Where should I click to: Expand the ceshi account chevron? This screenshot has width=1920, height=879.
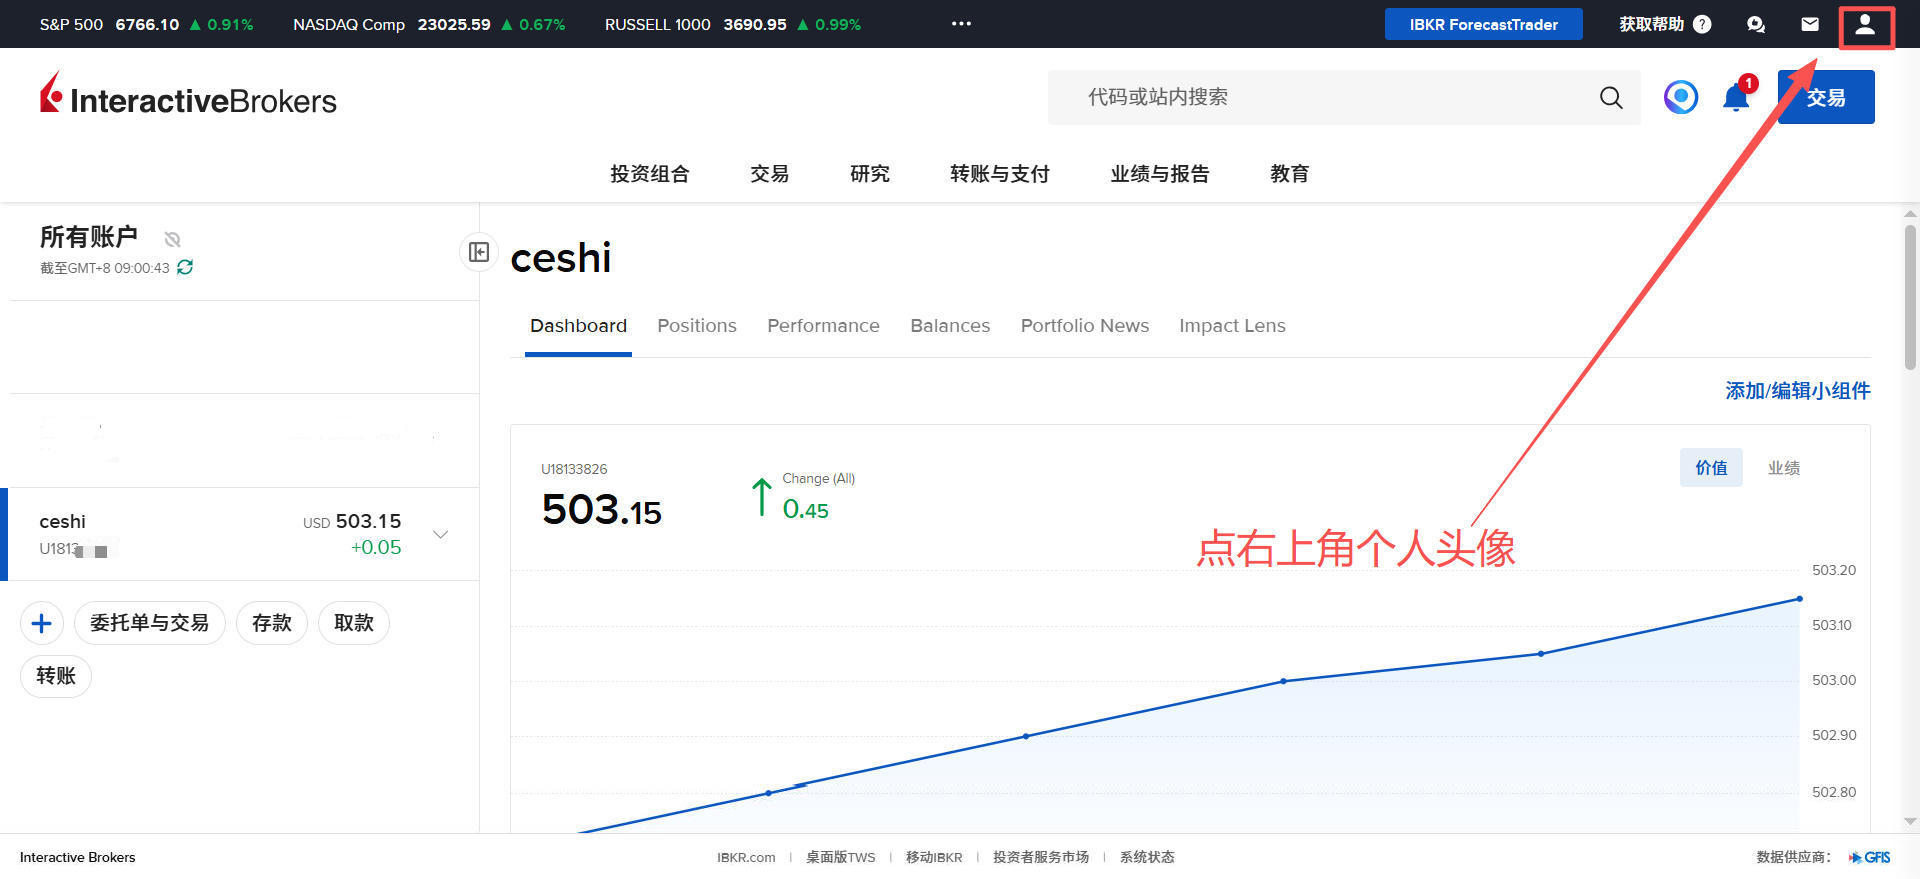(440, 534)
